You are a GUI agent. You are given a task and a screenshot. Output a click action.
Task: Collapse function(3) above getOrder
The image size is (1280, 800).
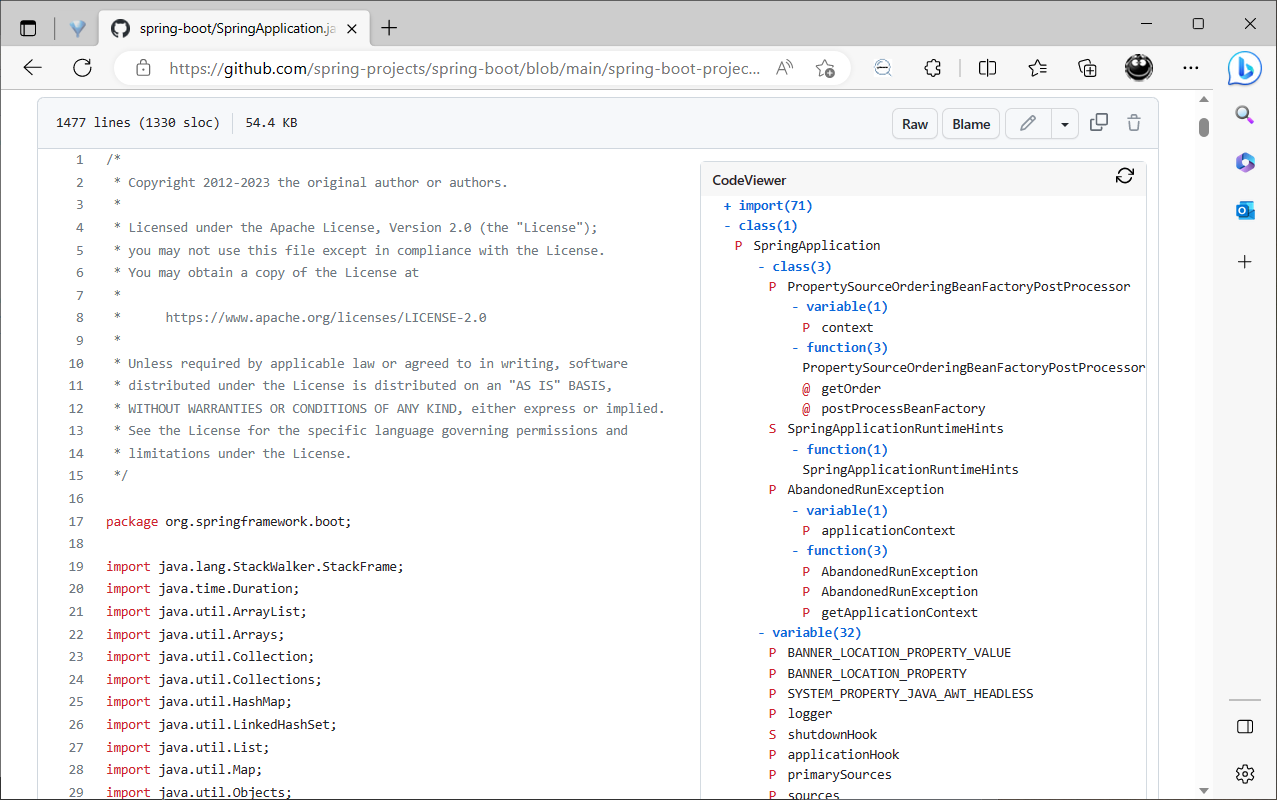(840, 347)
